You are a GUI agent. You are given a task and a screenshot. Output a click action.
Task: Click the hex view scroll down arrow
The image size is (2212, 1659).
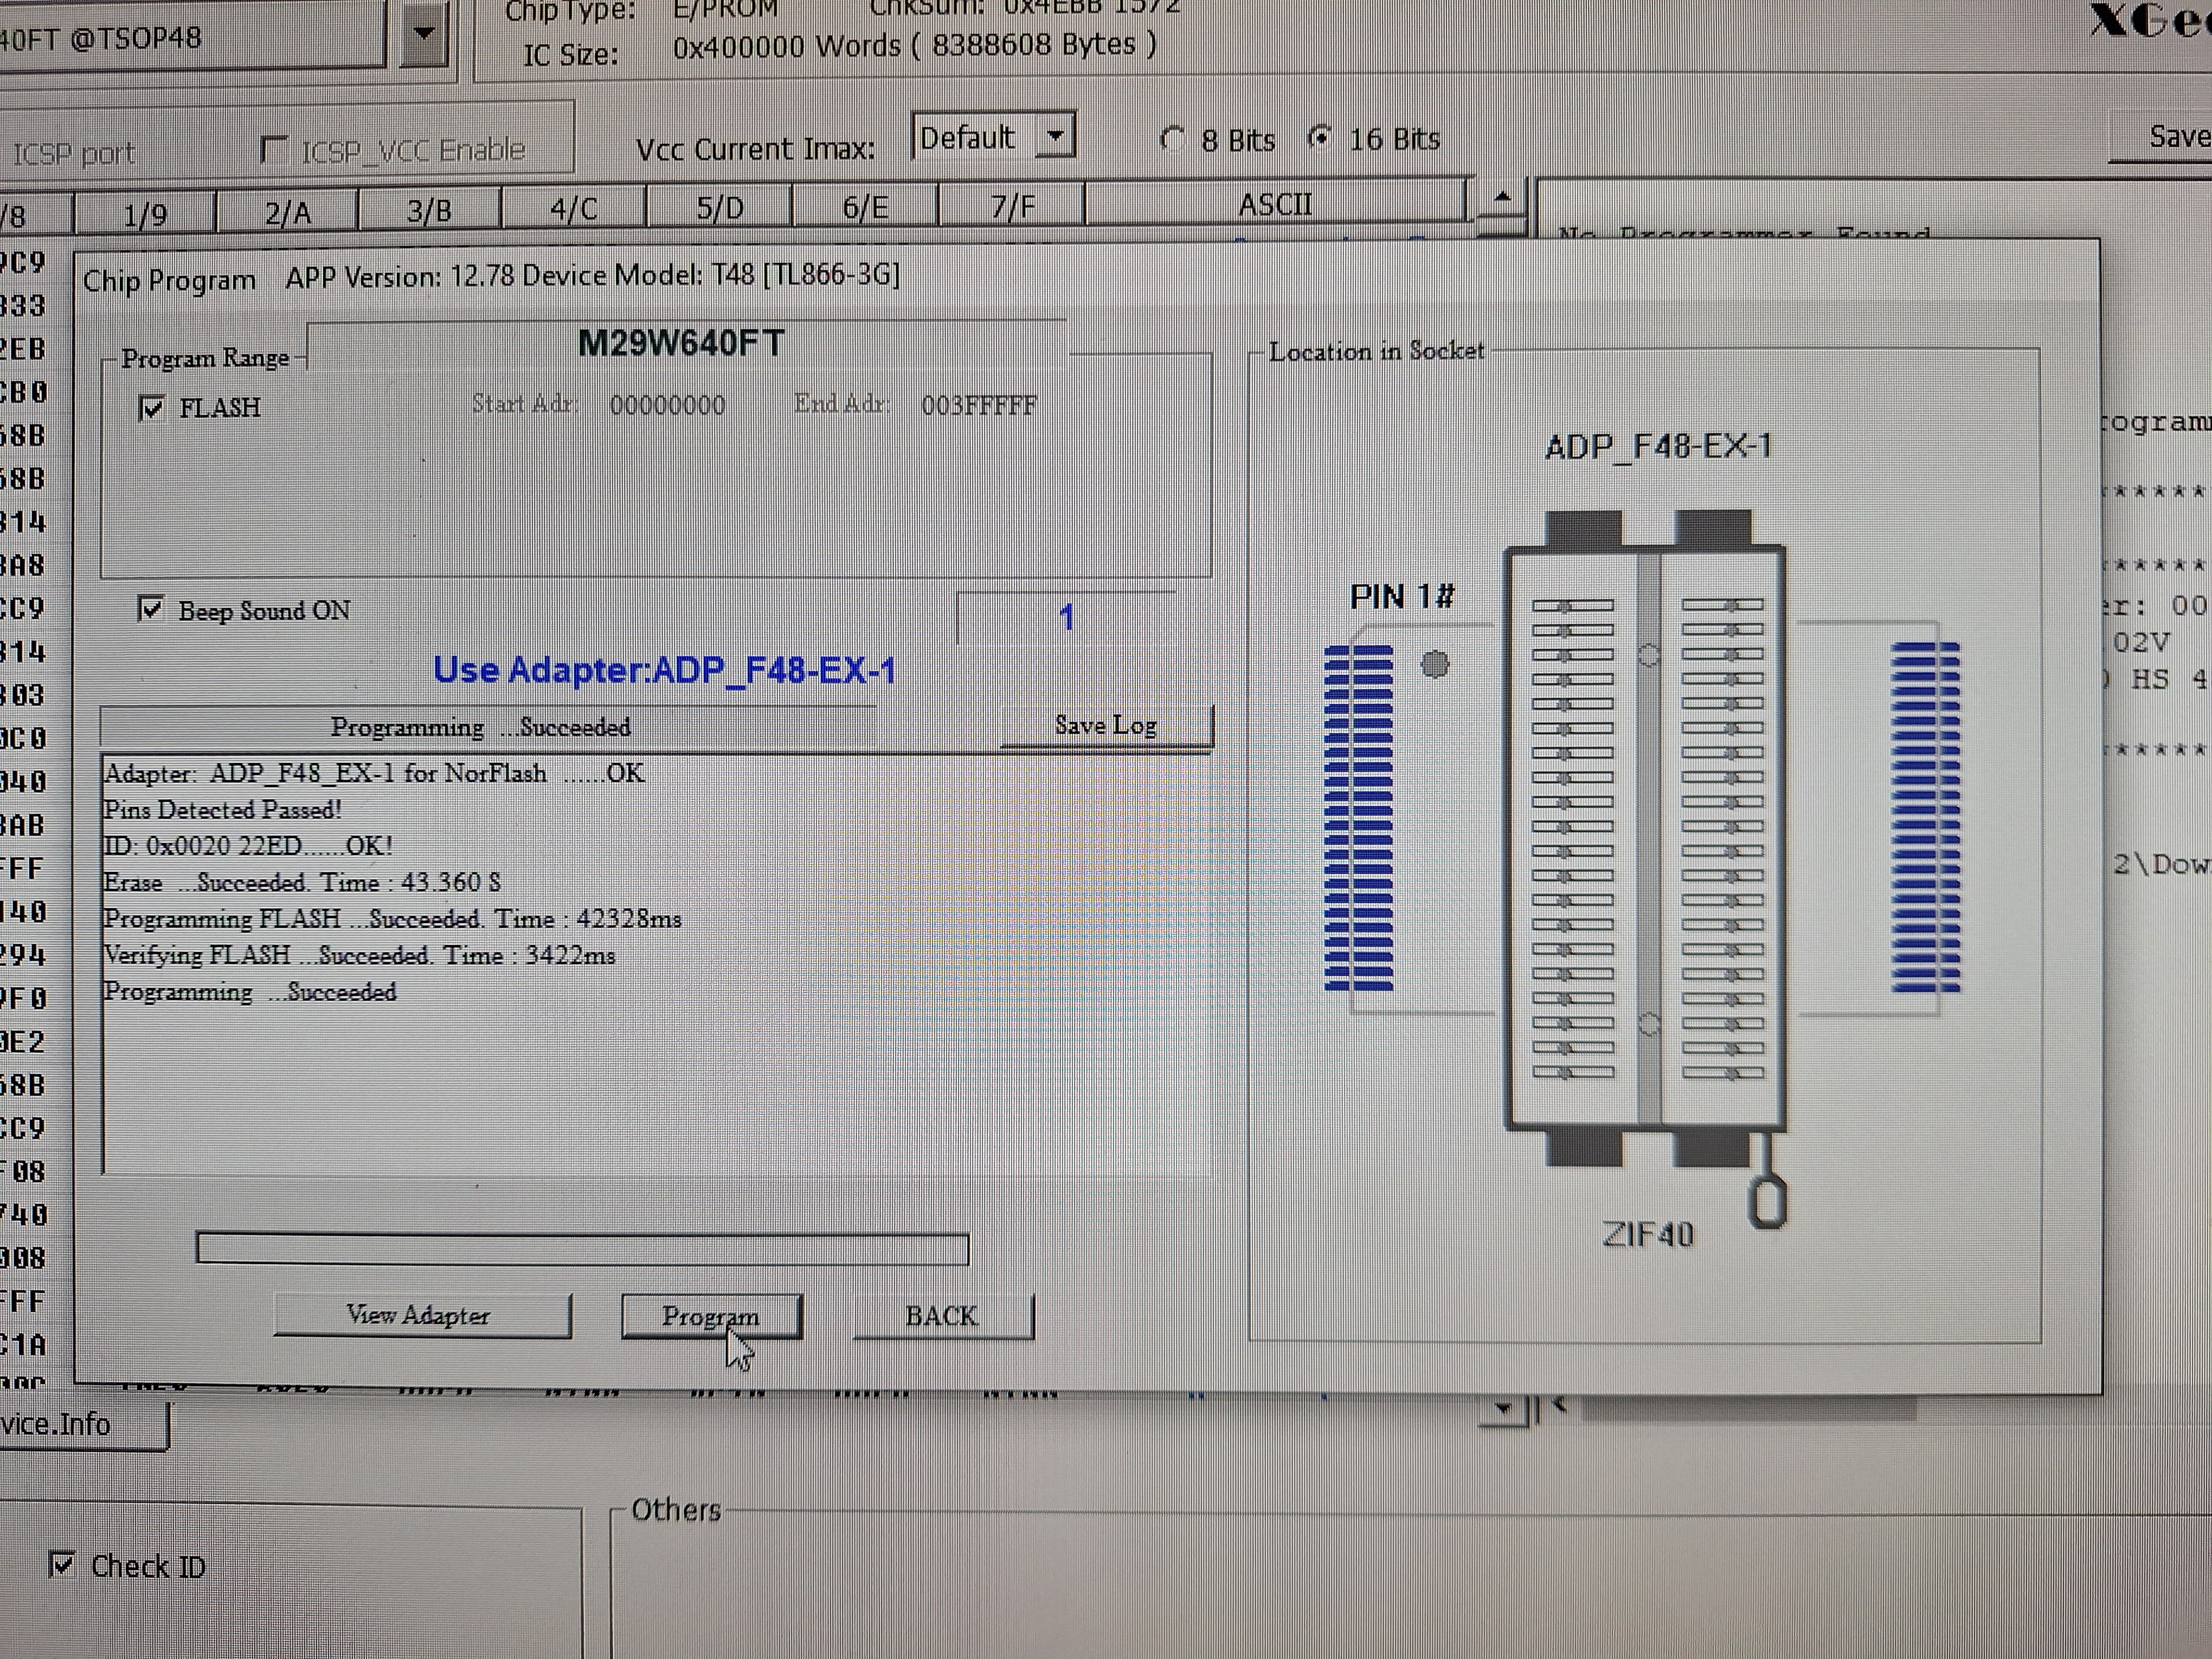pyautogui.click(x=1502, y=1408)
